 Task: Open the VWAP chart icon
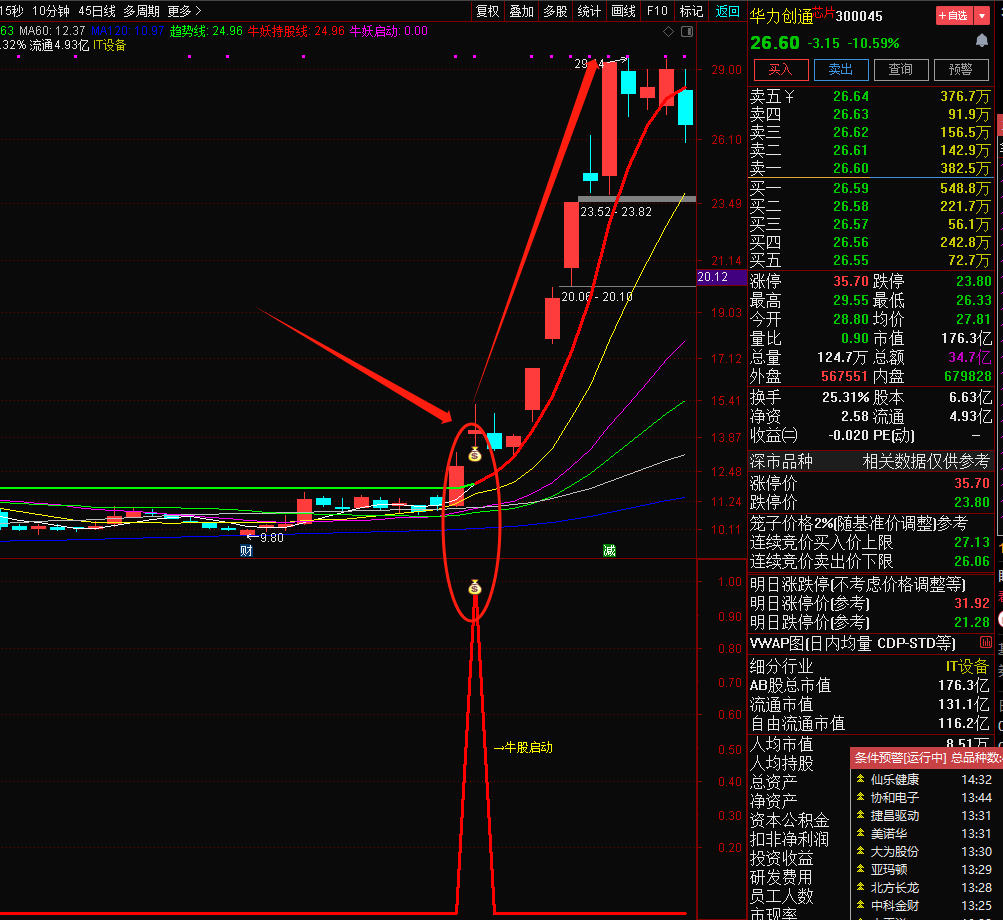(986, 642)
